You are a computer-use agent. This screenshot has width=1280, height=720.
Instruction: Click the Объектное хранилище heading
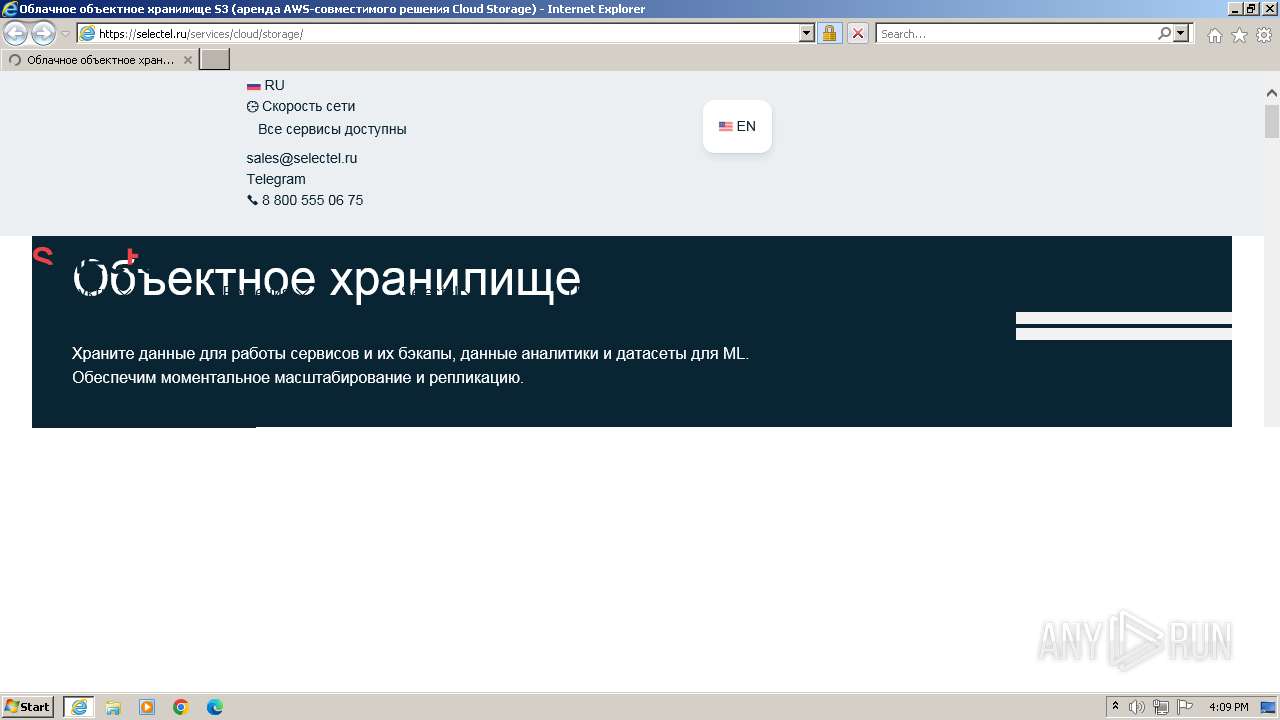pos(327,279)
